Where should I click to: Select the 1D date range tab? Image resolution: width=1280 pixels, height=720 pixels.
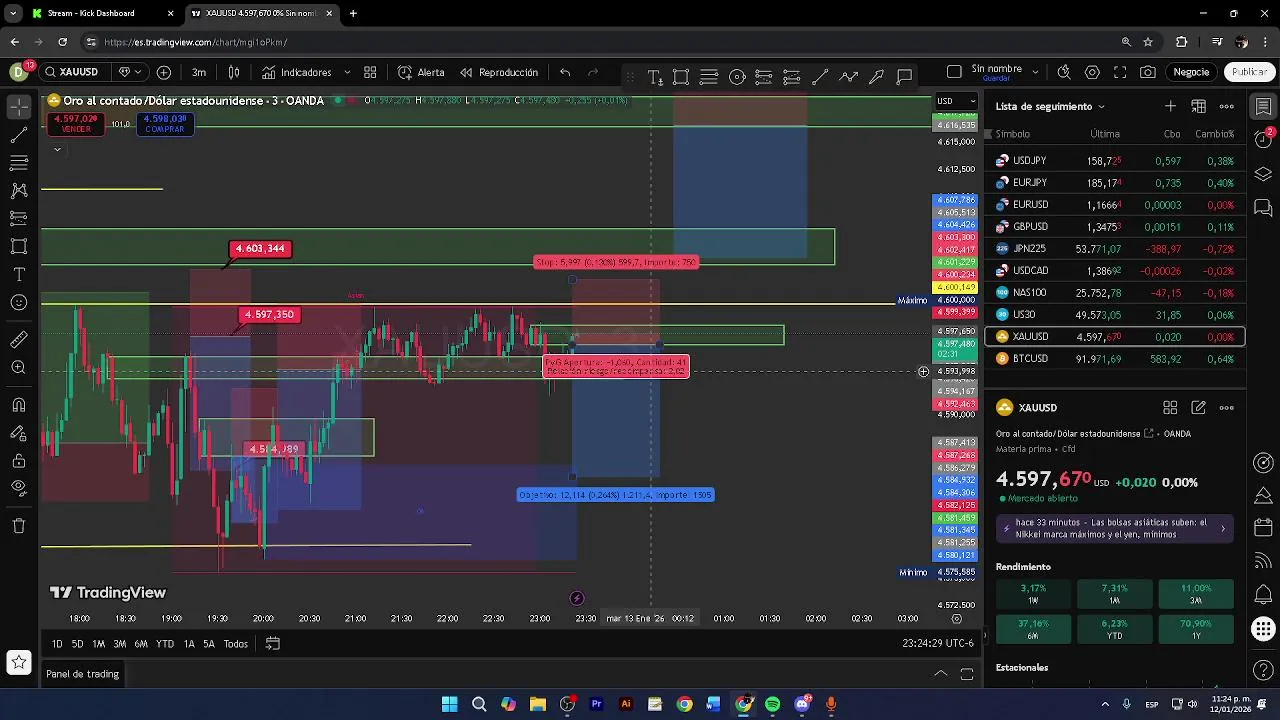click(57, 644)
